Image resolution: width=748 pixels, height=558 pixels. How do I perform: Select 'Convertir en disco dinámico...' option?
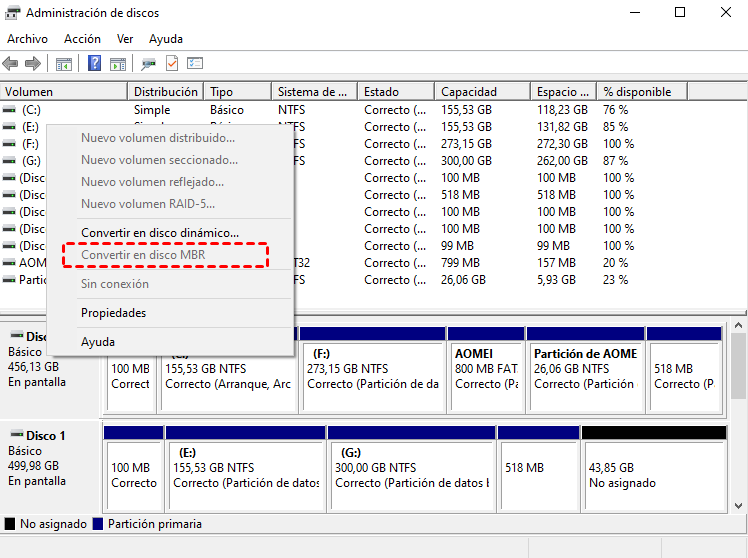coord(160,232)
